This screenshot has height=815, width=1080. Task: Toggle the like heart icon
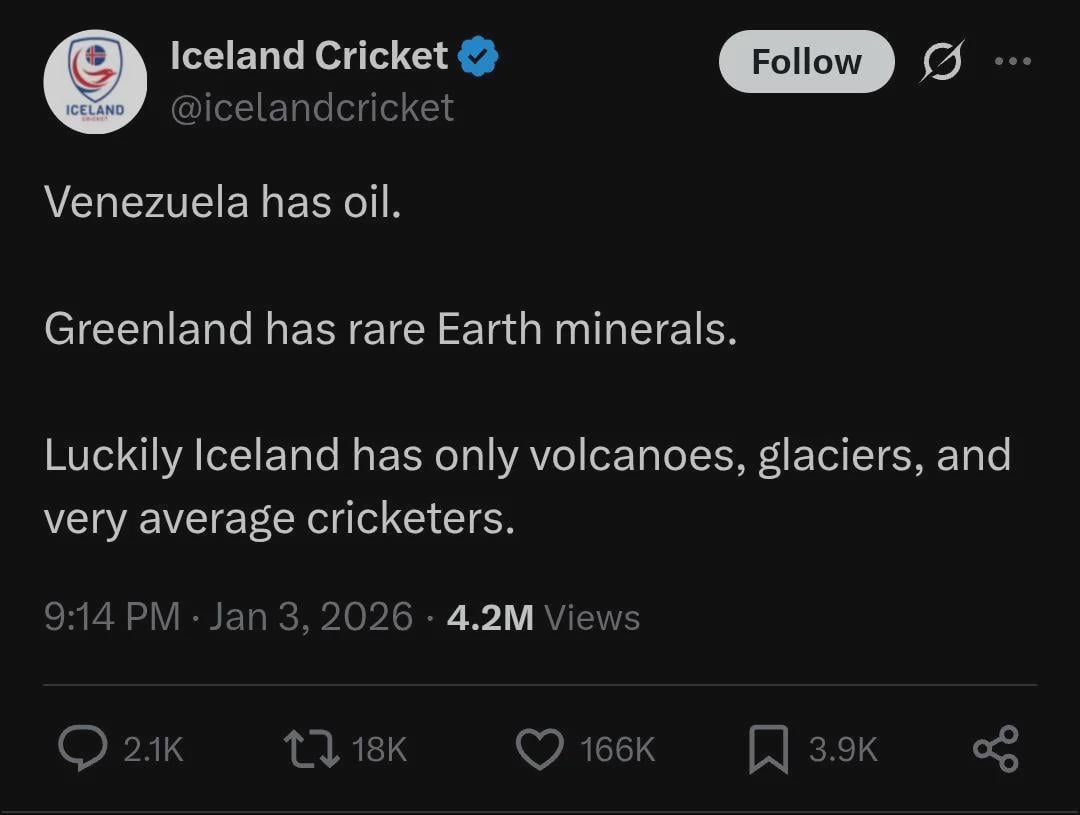[539, 749]
